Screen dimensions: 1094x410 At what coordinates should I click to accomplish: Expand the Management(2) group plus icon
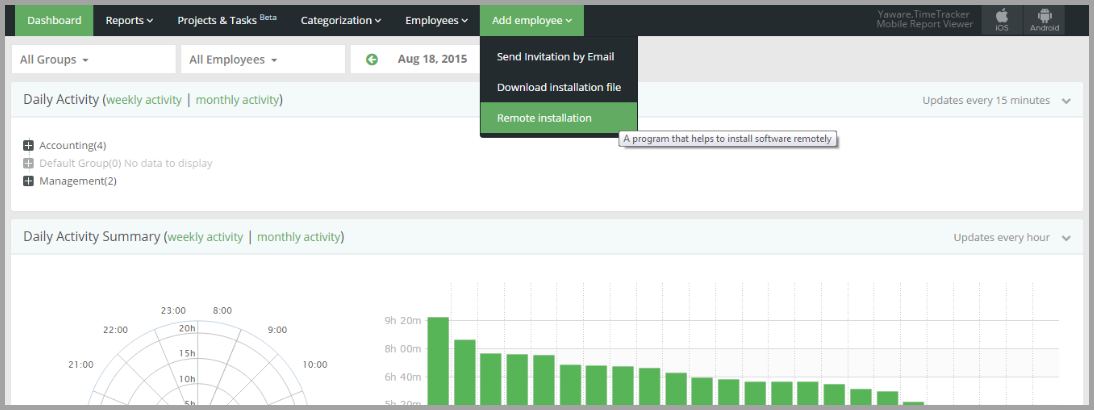29,181
